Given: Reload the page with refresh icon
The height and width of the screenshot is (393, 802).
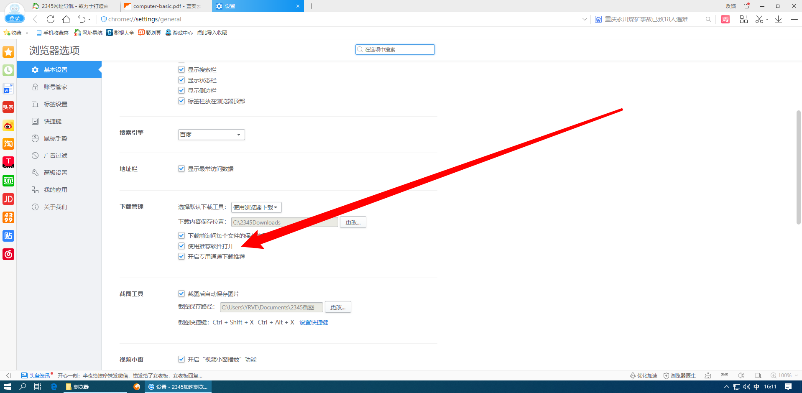Looking at the screenshot, I should (x=50, y=19).
